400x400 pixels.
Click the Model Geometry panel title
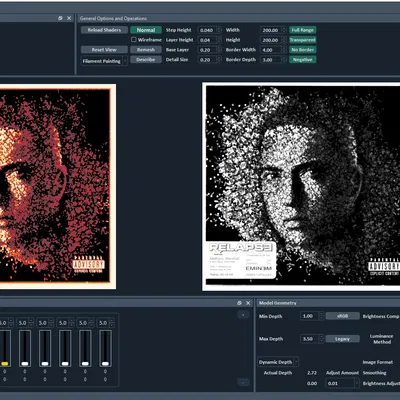click(278, 303)
